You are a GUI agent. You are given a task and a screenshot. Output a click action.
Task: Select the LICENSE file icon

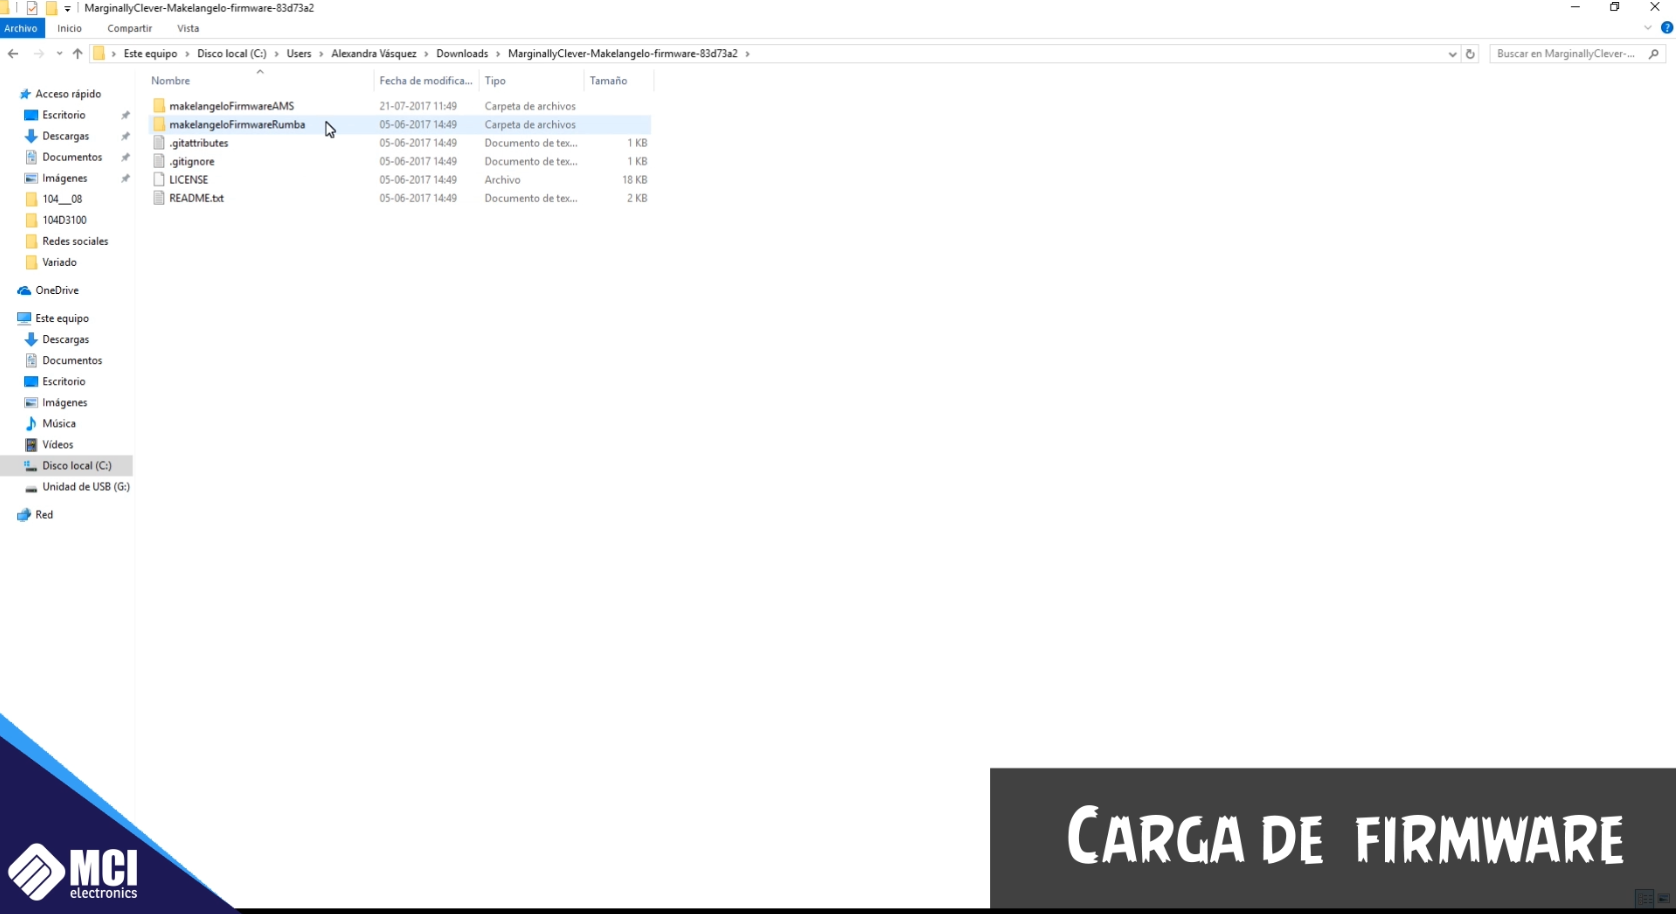[159, 180]
